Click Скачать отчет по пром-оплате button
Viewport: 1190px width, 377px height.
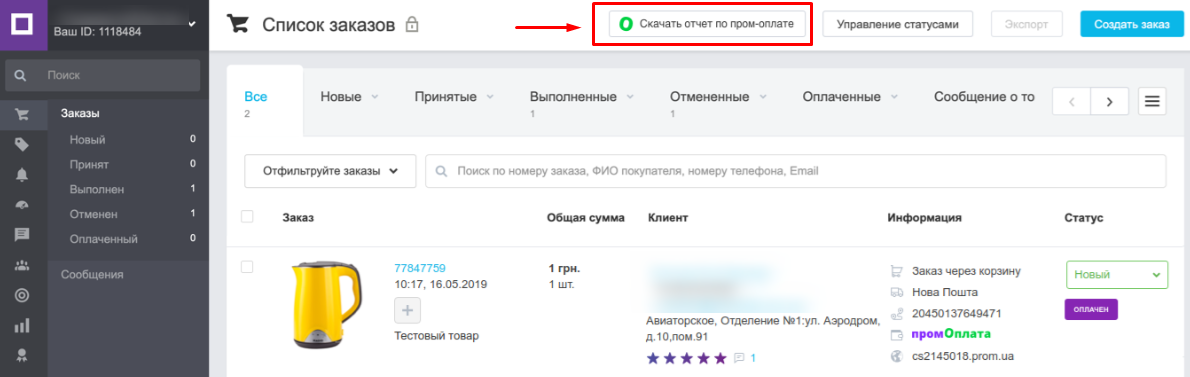pyautogui.click(x=707, y=24)
